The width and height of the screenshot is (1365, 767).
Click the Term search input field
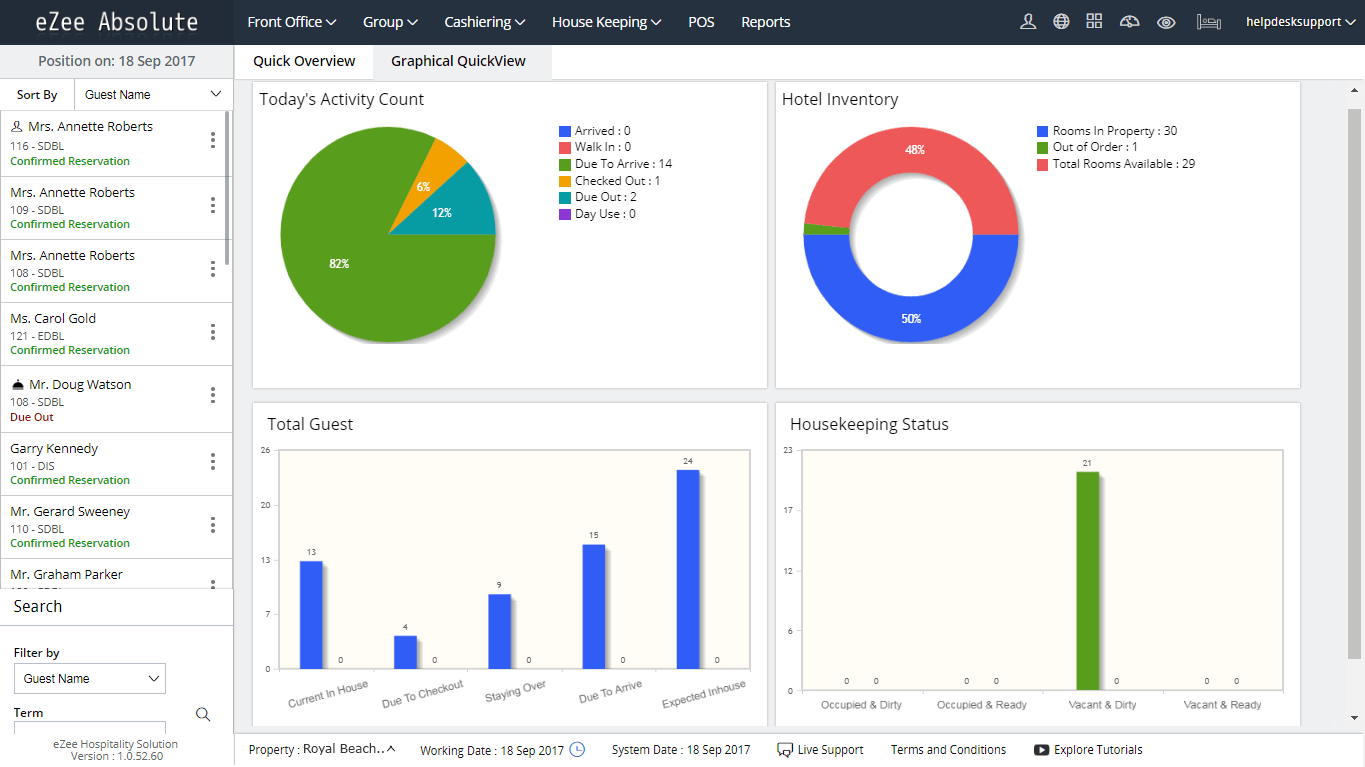point(90,728)
